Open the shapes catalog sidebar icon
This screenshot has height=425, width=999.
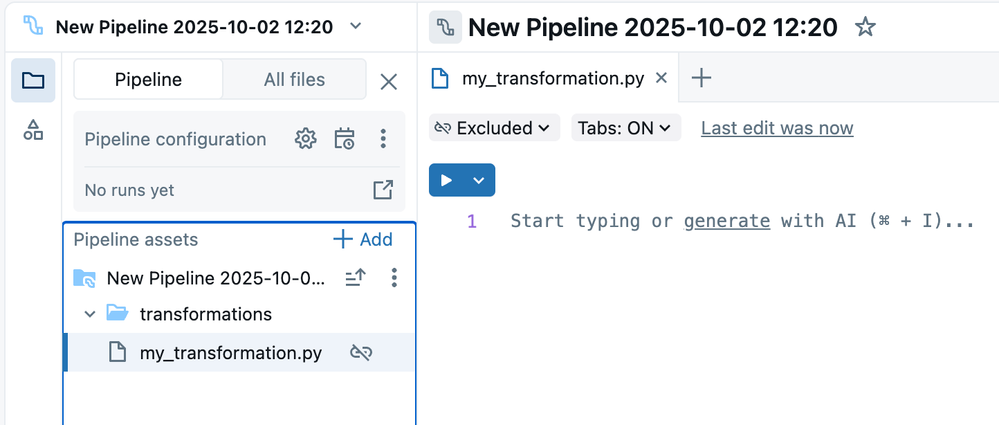point(33,130)
